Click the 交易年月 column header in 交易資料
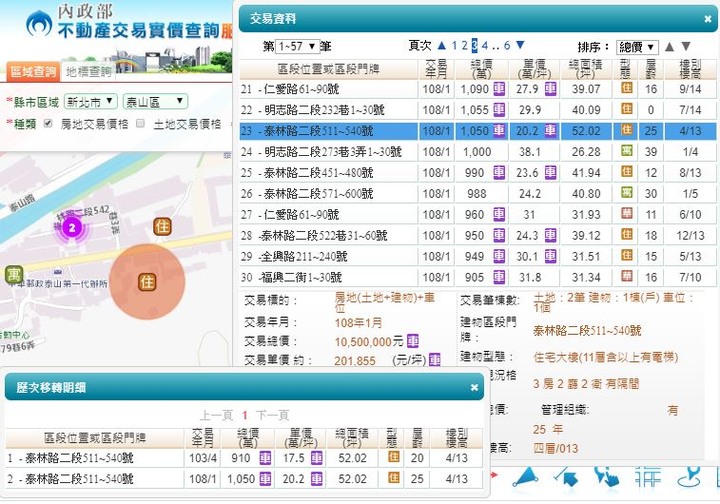The width and height of the screenshot is (720, 504). point(436,69)
